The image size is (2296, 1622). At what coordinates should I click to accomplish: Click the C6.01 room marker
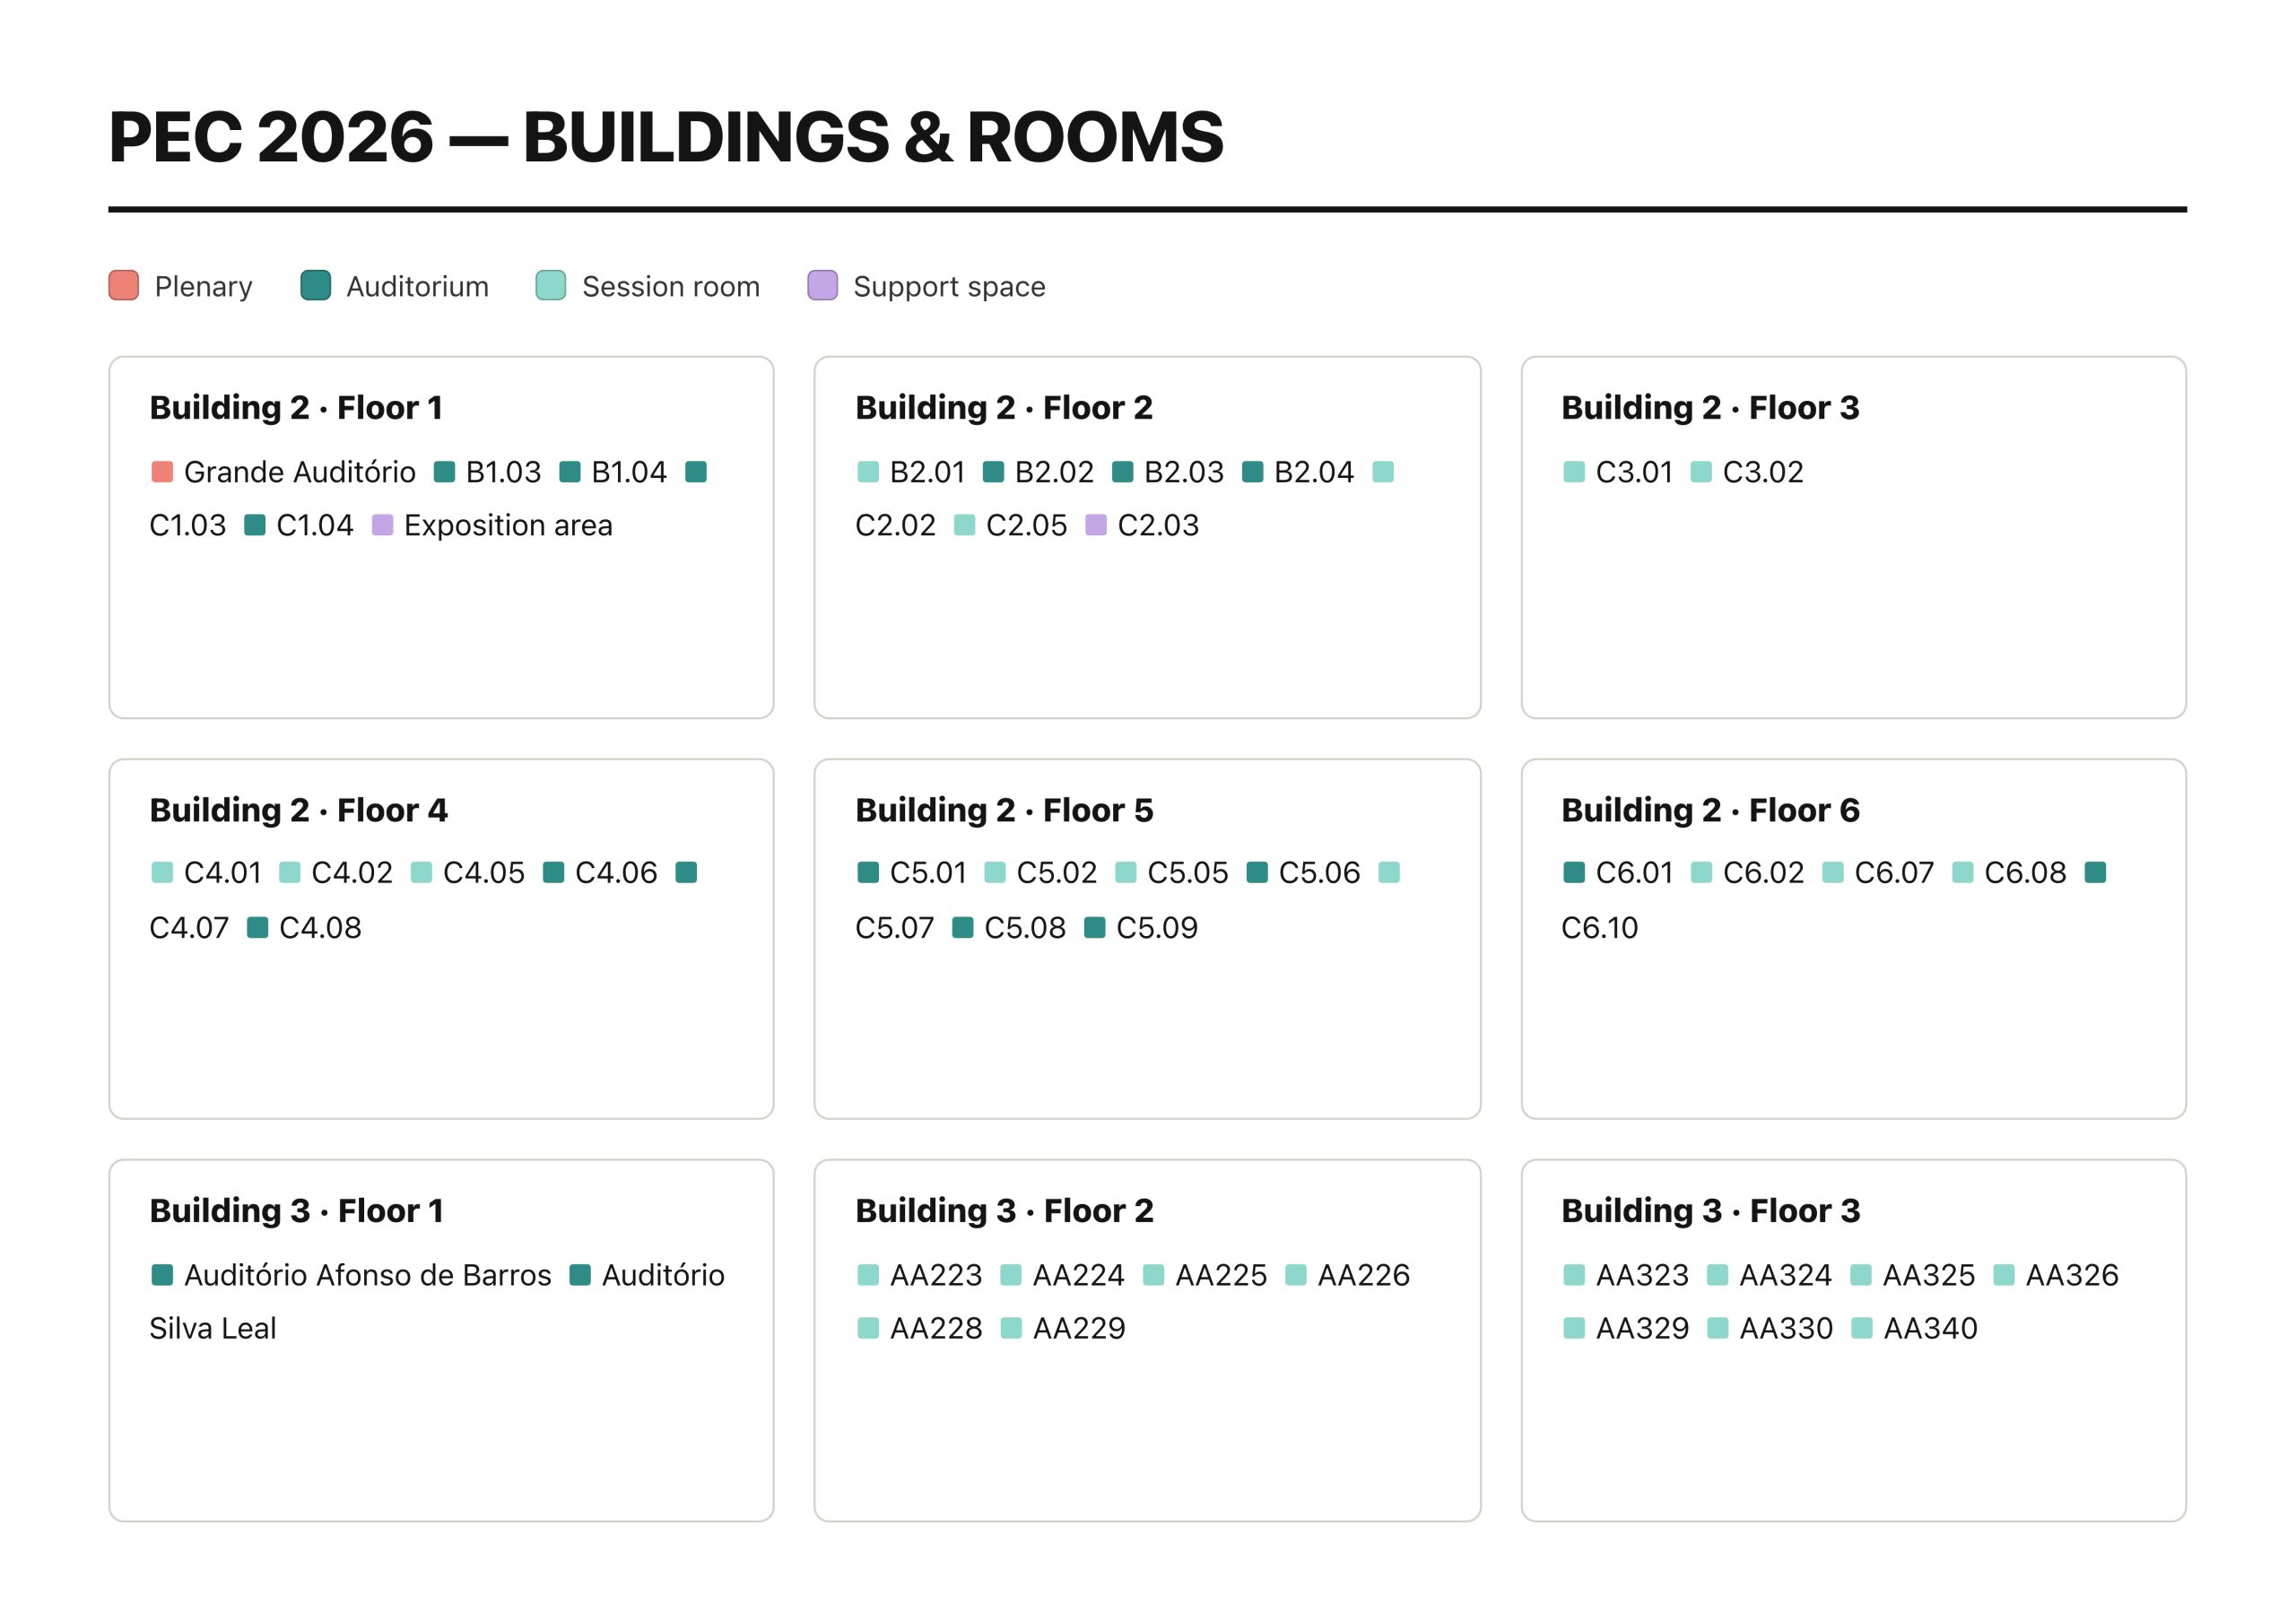click(1574, 873)
